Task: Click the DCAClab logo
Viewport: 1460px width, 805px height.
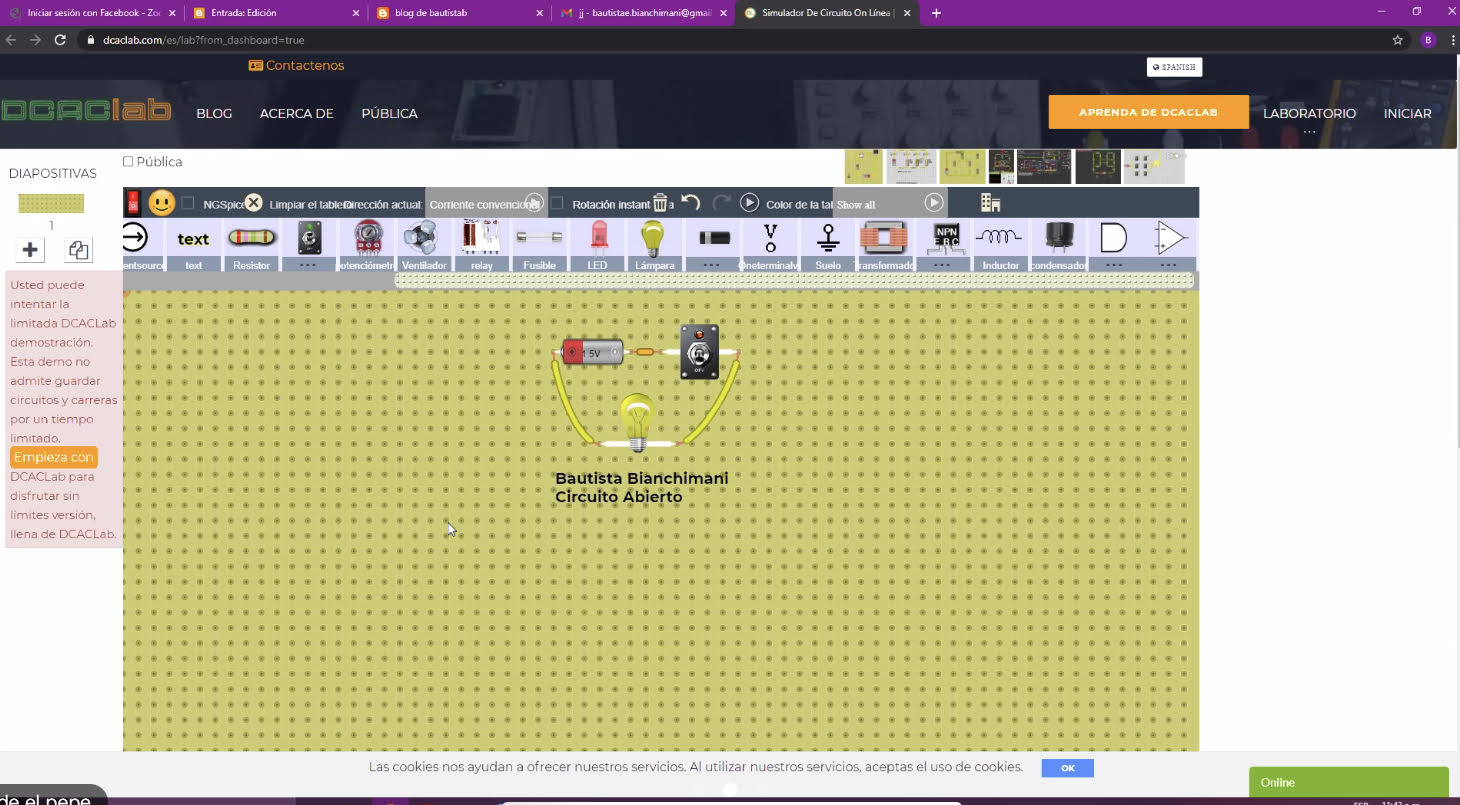Action: 86,110
